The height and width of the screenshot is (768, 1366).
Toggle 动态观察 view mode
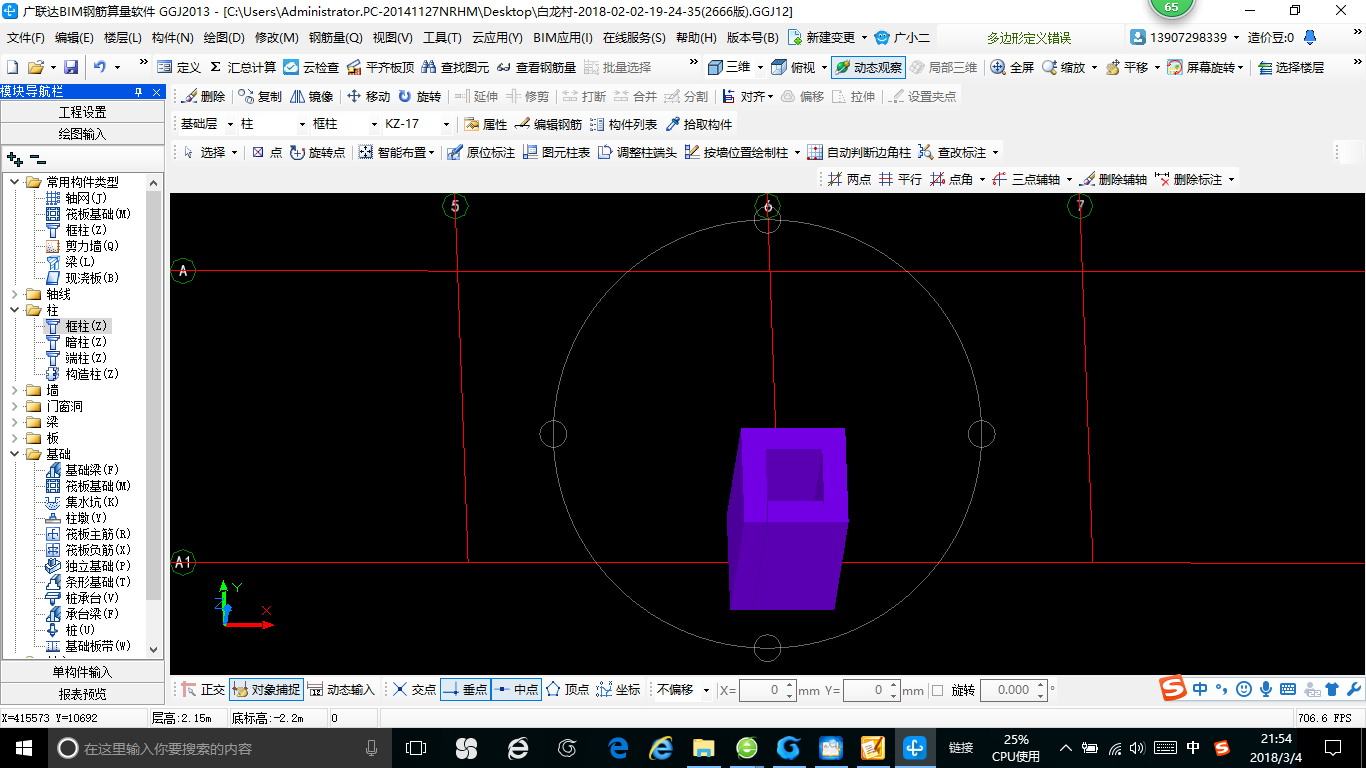[869, 67]
